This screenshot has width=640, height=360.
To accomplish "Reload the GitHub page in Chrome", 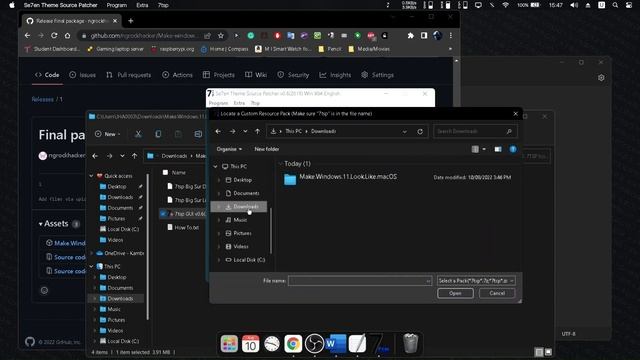I will pos(54,36).
